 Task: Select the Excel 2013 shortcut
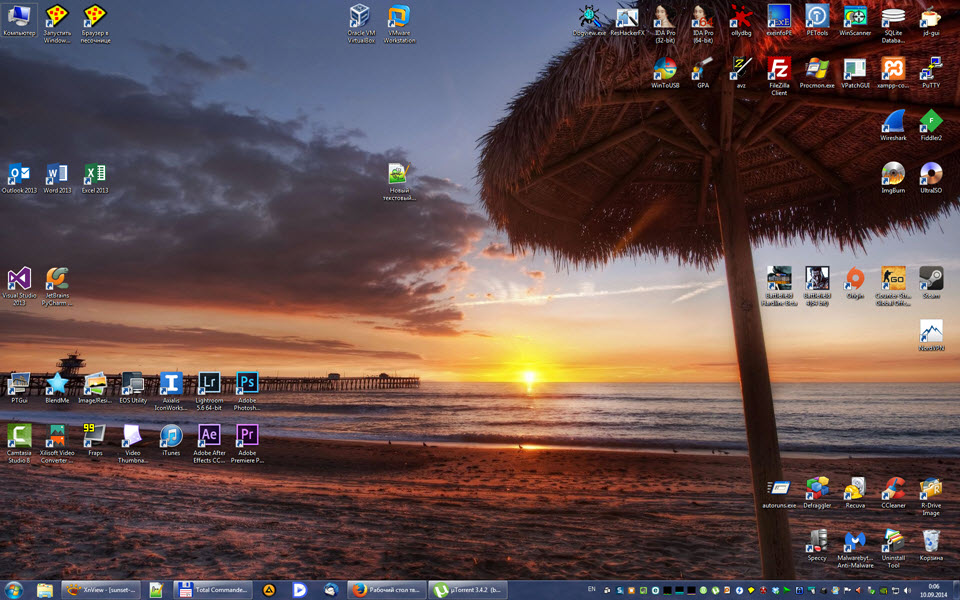[95, 178]
